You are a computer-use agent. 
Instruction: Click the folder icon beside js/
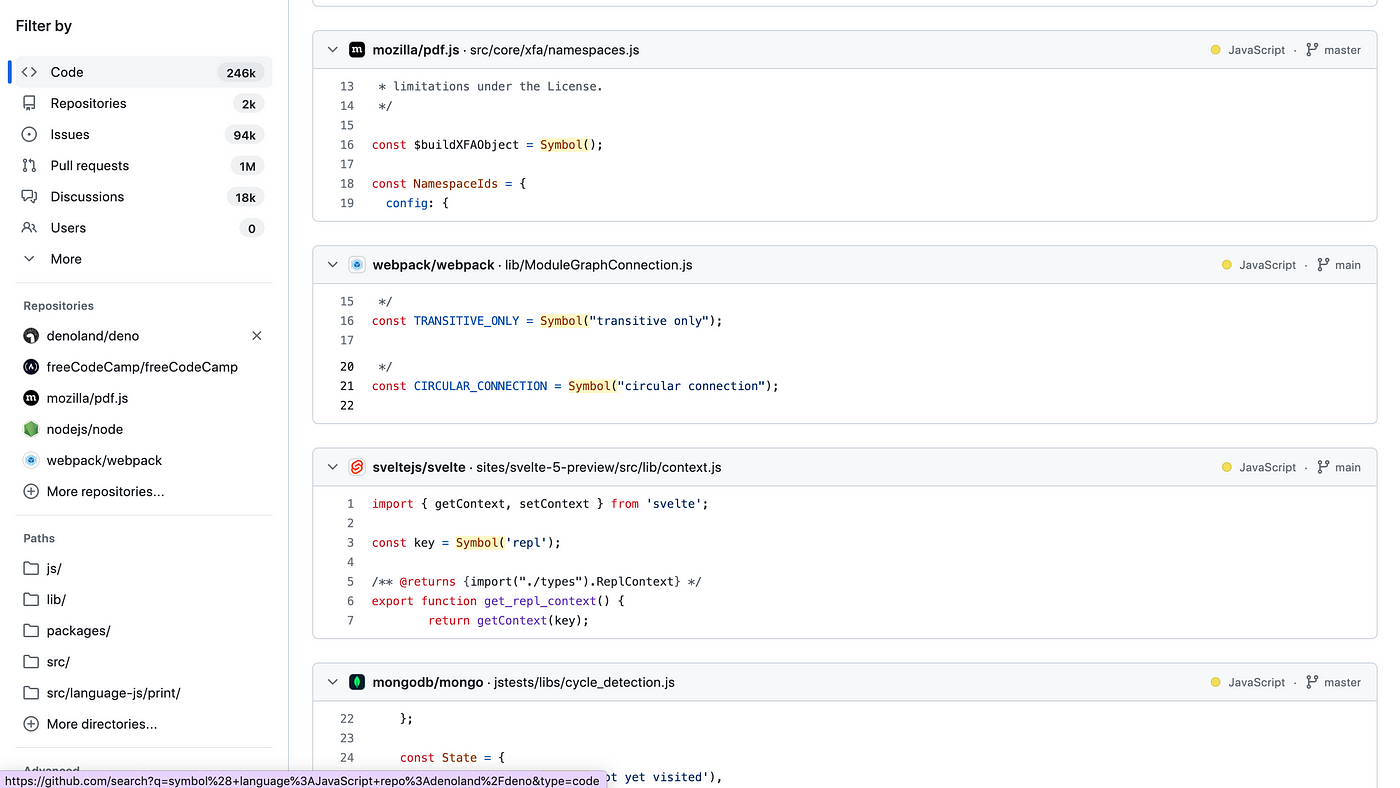click(30, 568)
